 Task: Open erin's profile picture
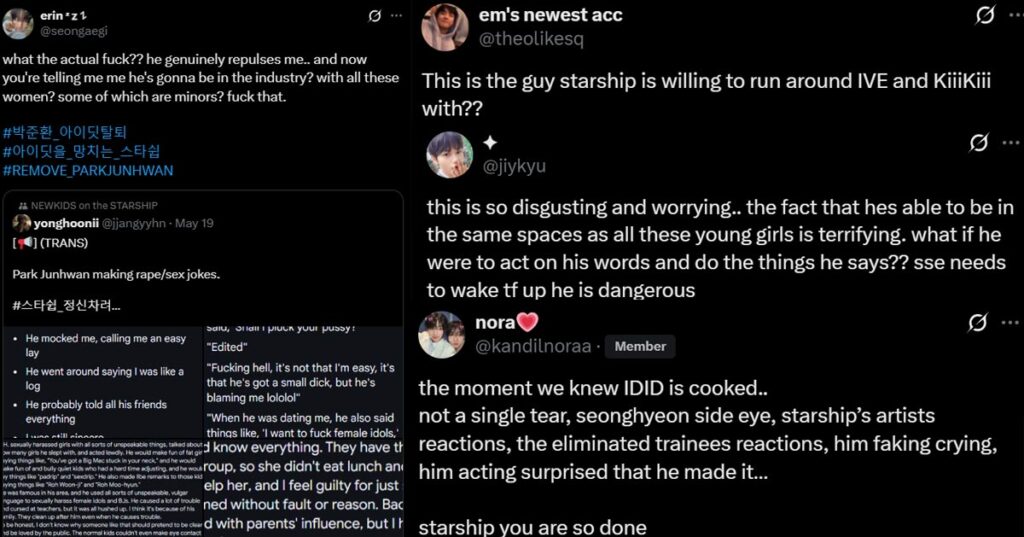(18, 23)
